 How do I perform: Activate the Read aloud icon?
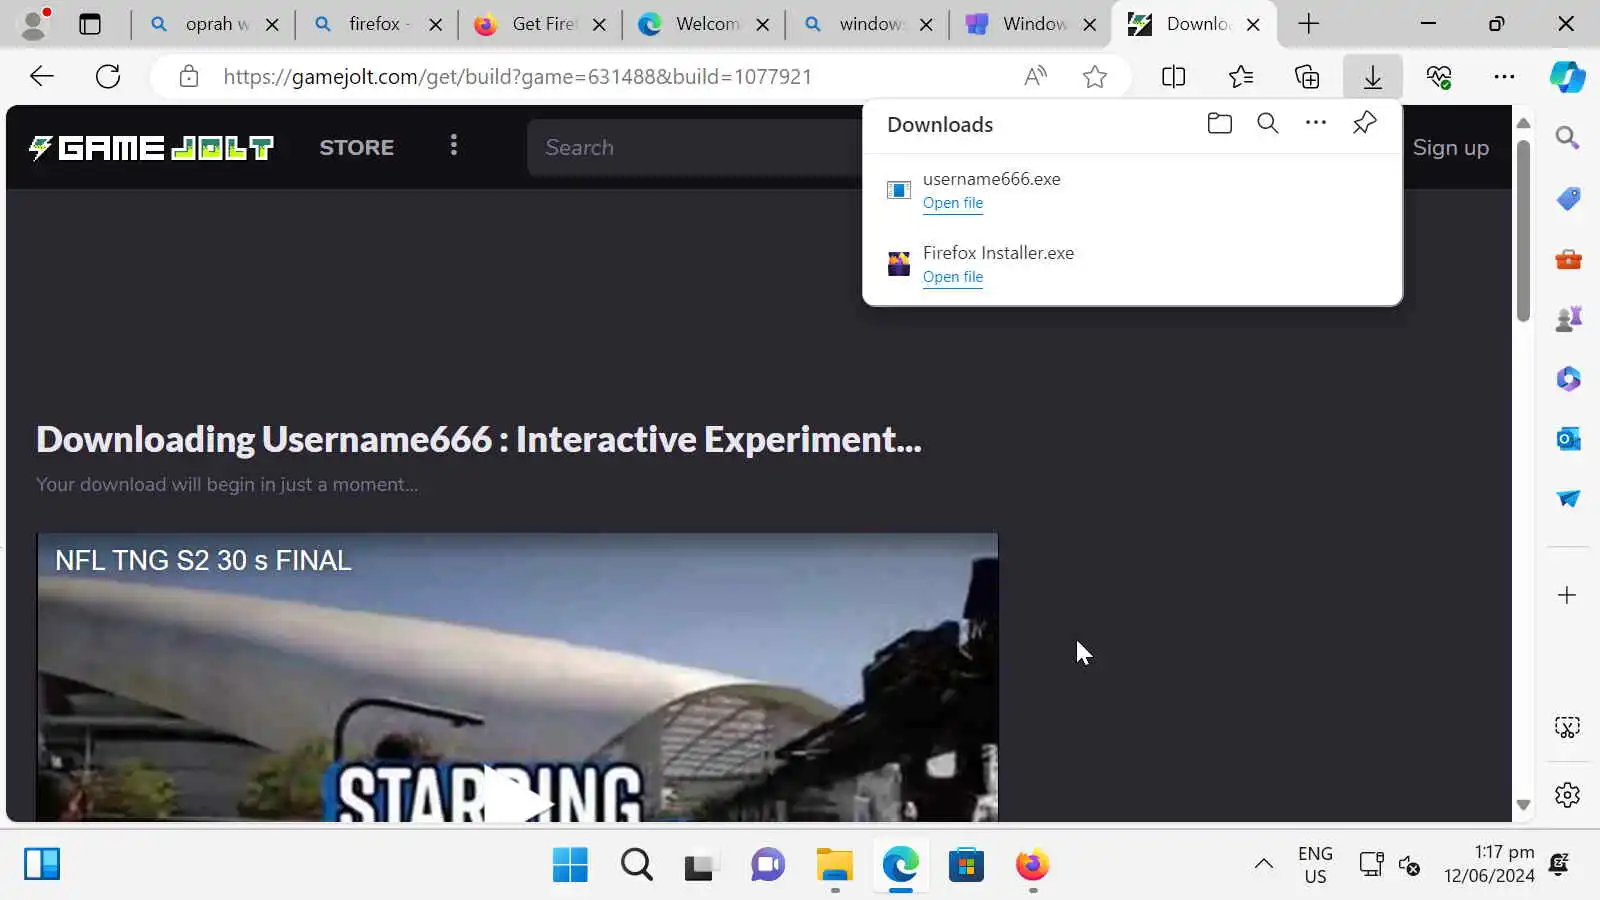point(1036,76)
